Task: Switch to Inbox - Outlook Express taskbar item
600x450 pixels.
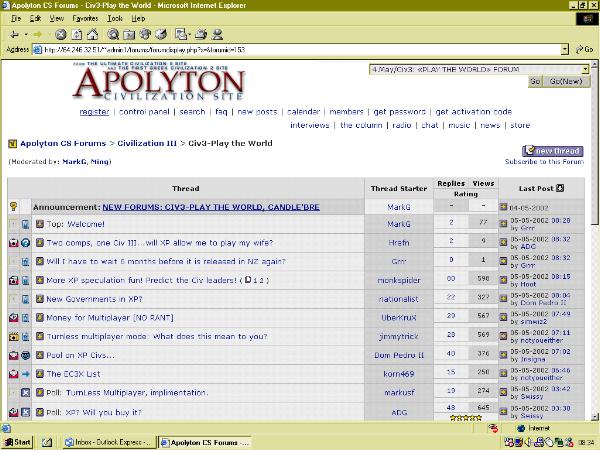Action: (x=109, y=442)
